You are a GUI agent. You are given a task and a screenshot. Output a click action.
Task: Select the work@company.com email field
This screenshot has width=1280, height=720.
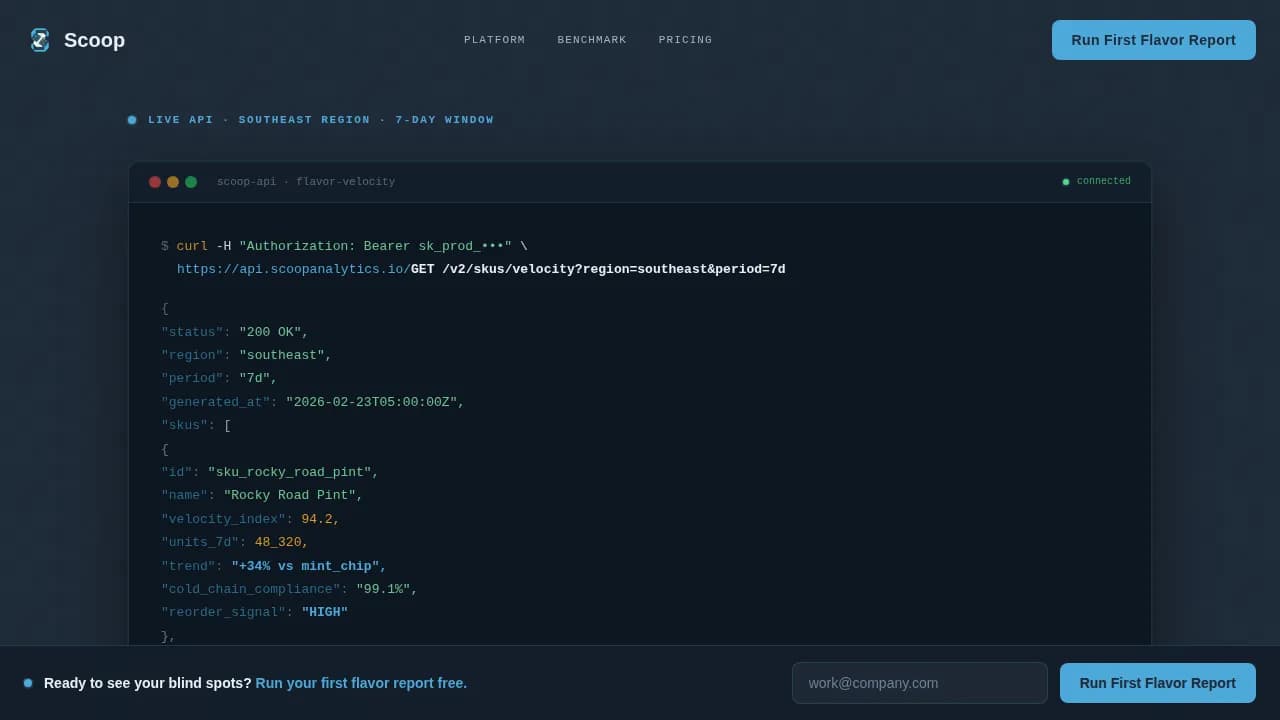[919, 683]
